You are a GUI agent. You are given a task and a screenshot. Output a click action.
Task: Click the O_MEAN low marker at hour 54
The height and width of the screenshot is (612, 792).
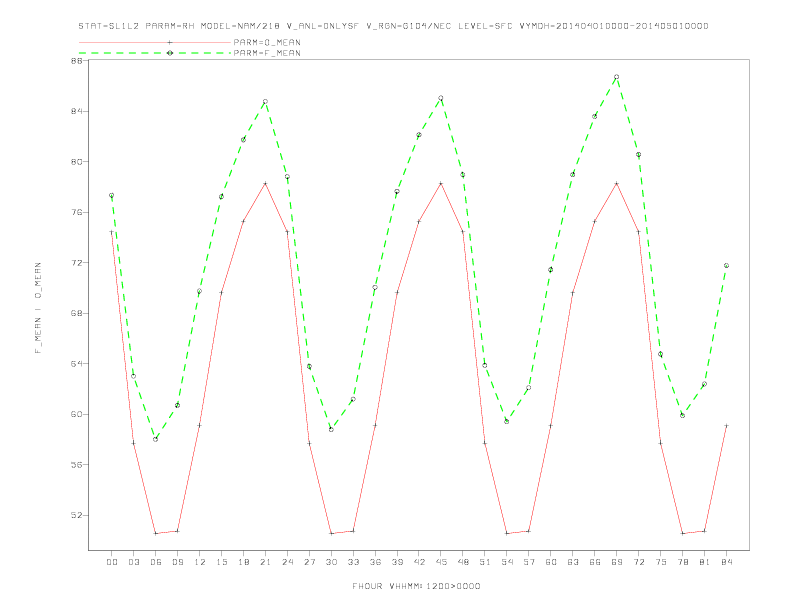507,533
